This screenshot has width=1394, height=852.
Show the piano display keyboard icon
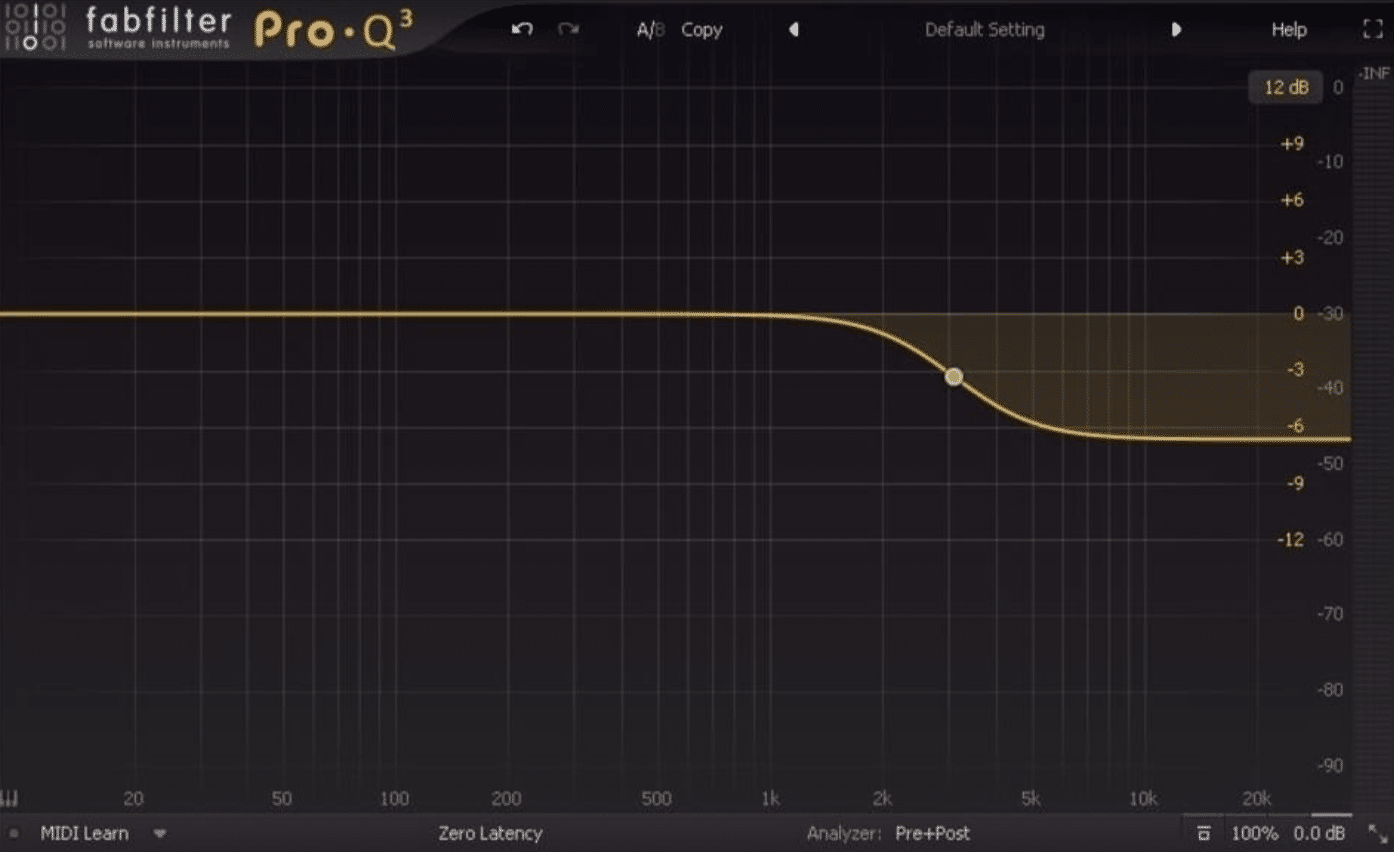click(x=10, y=799)
